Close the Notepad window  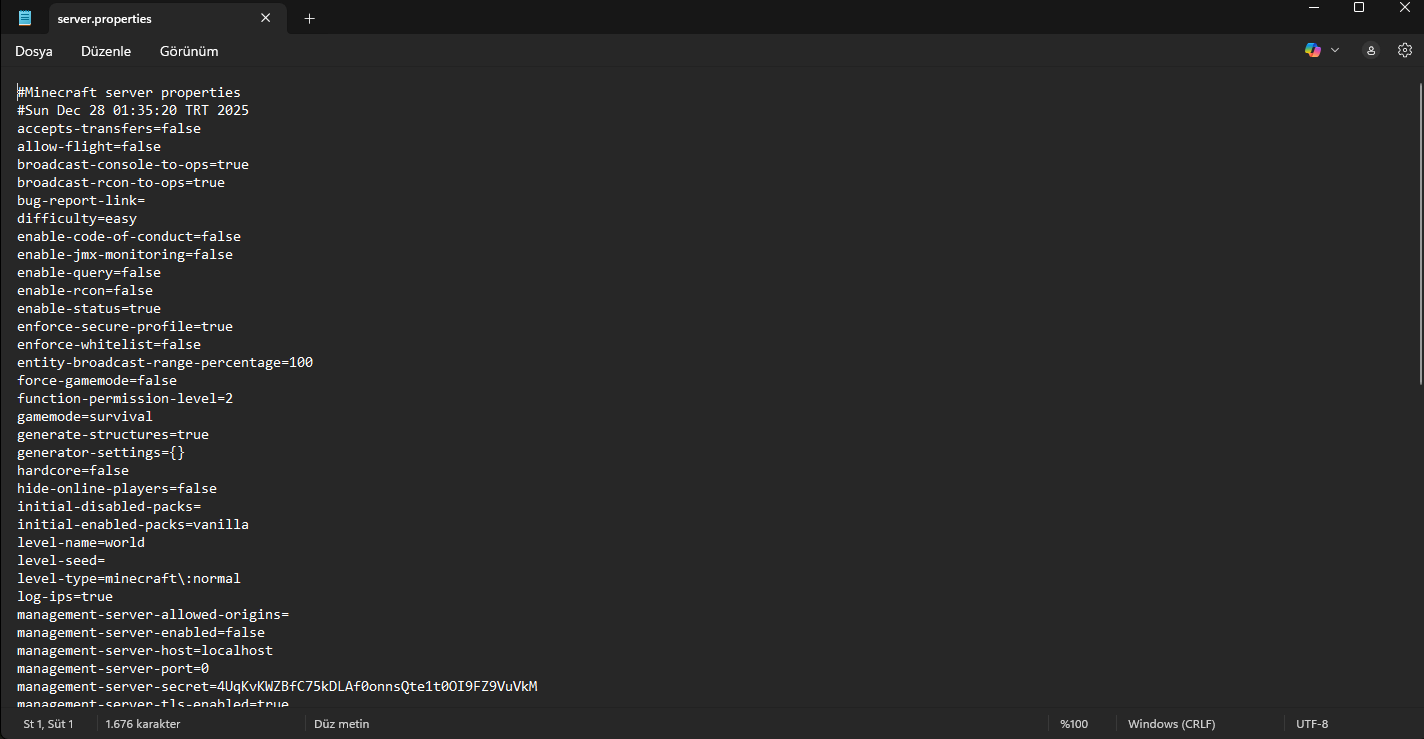pyautogui.click(x=1403, y=8)
